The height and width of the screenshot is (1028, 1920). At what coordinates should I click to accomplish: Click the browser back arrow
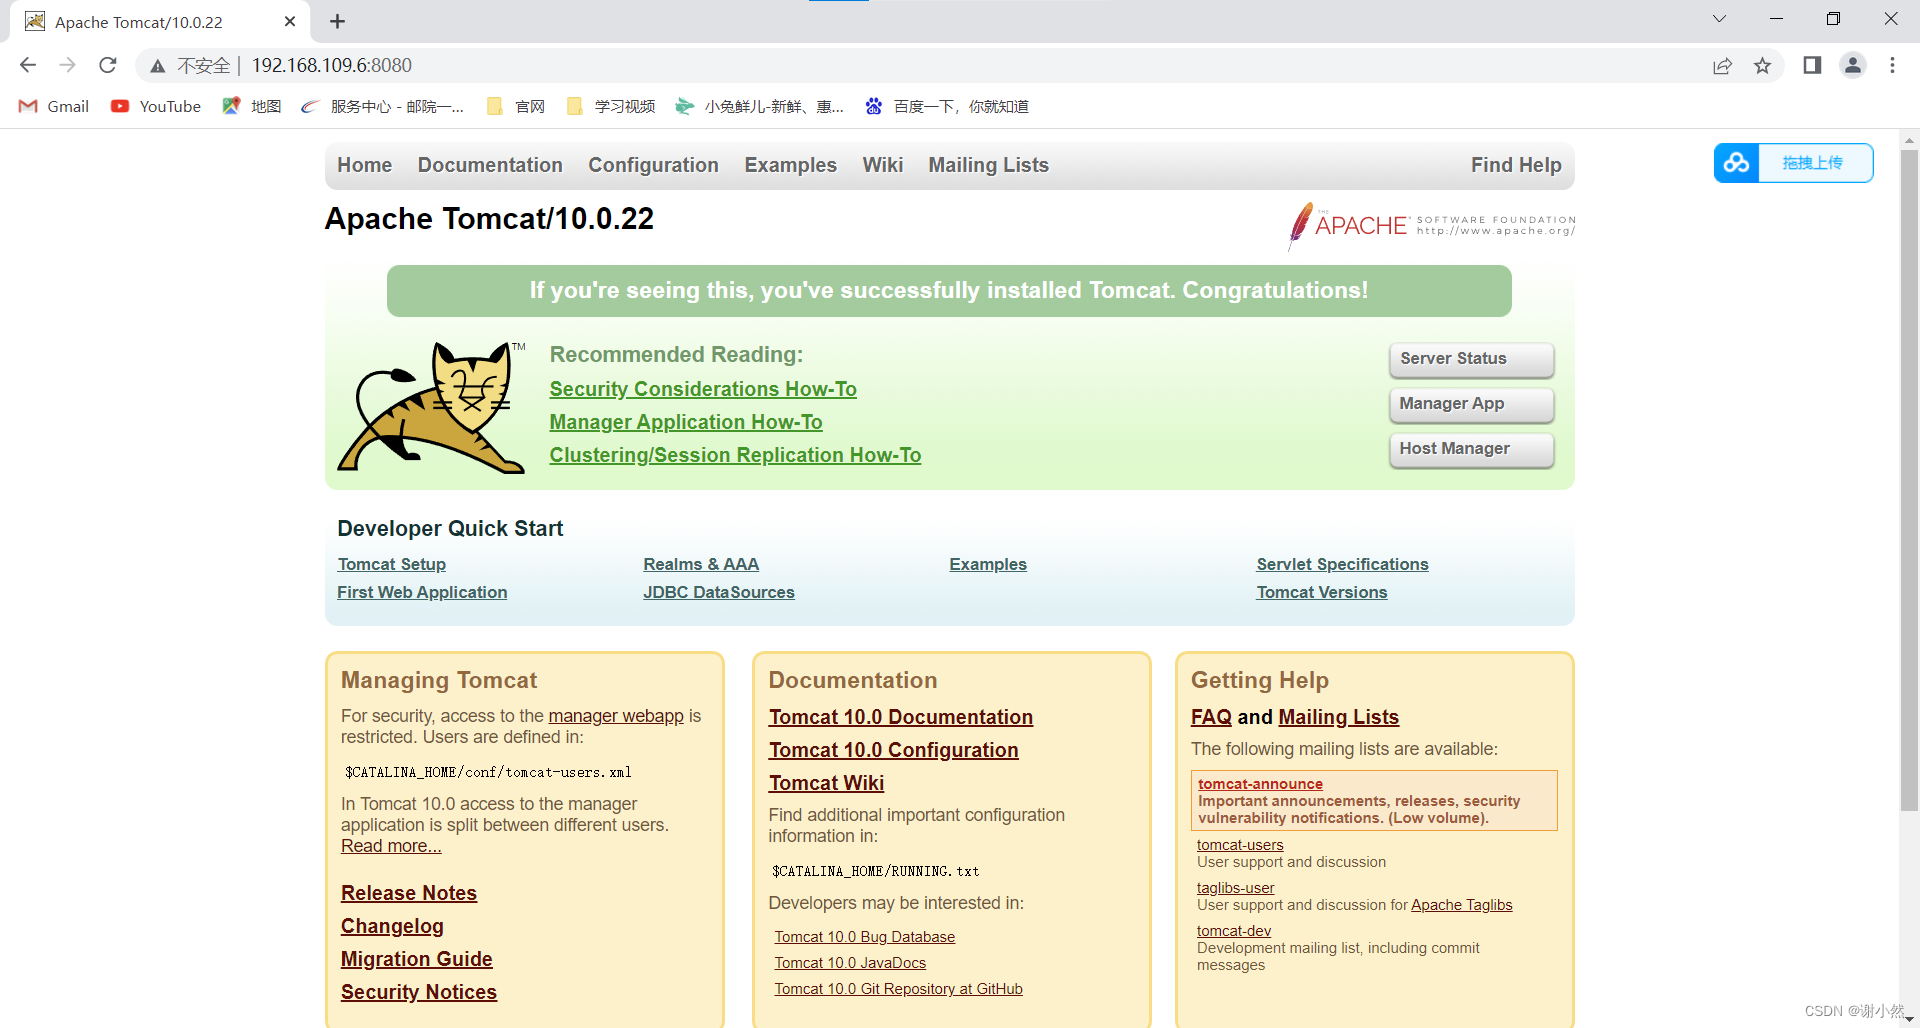point(28,65)
